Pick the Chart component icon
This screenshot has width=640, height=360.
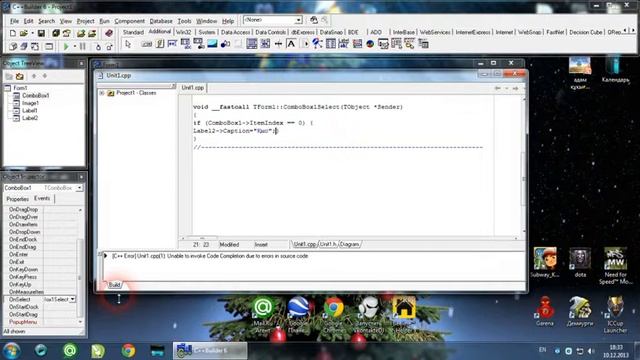tap(370, 44)
